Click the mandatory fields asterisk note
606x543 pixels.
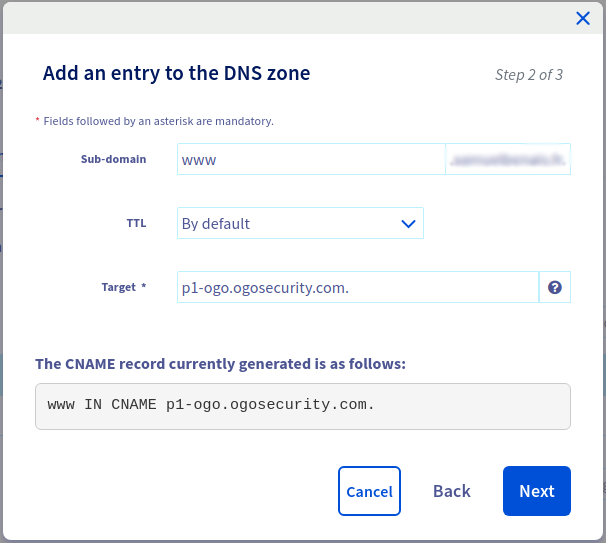point(158,121)
